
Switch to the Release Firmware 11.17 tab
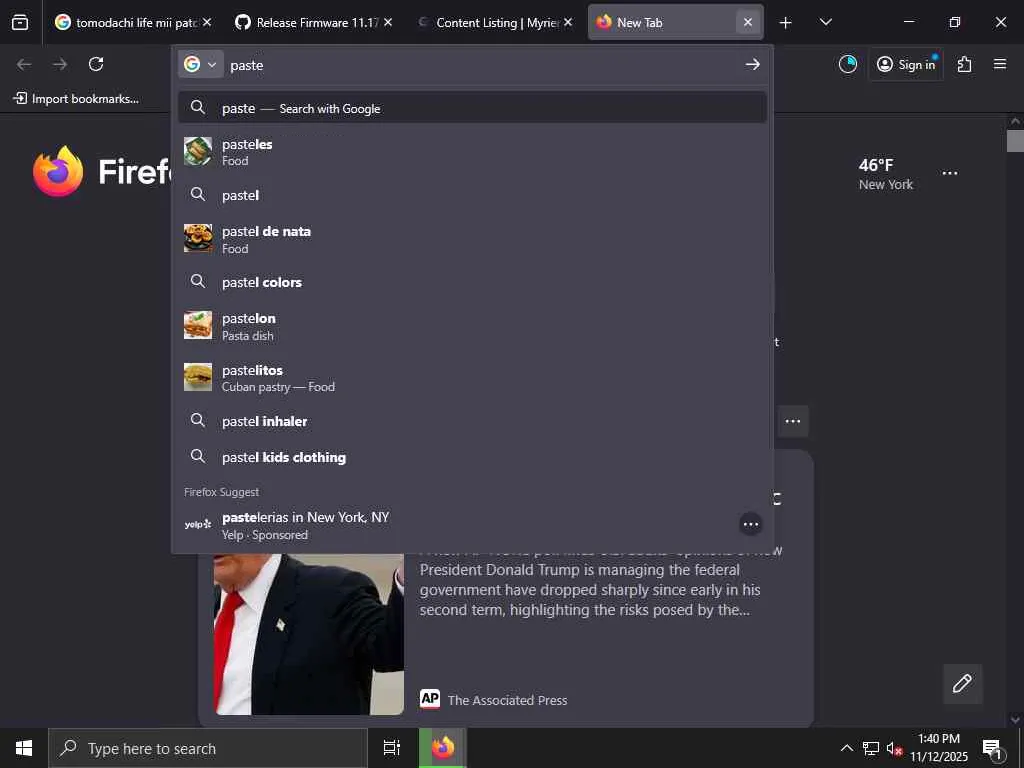pyautogui.click(x=313, y=22)
